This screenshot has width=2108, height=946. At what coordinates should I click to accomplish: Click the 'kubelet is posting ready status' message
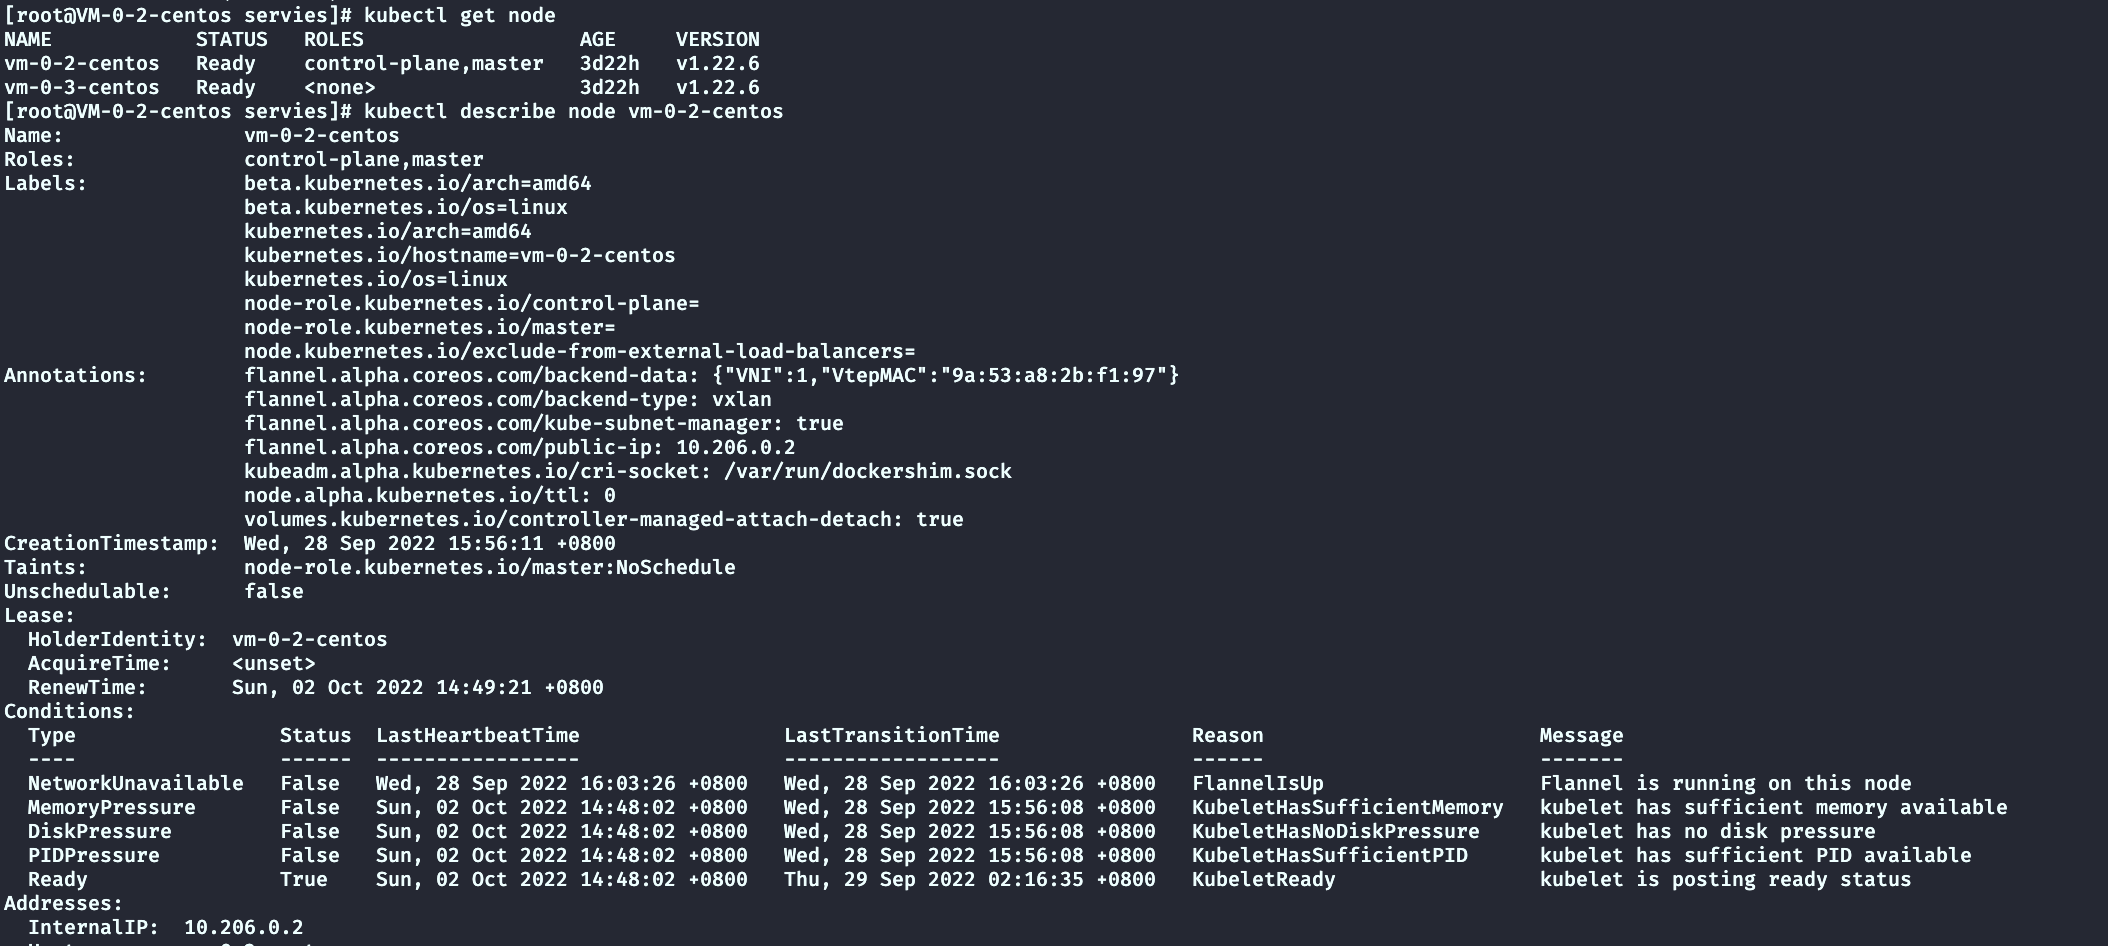click(1725, 879)
